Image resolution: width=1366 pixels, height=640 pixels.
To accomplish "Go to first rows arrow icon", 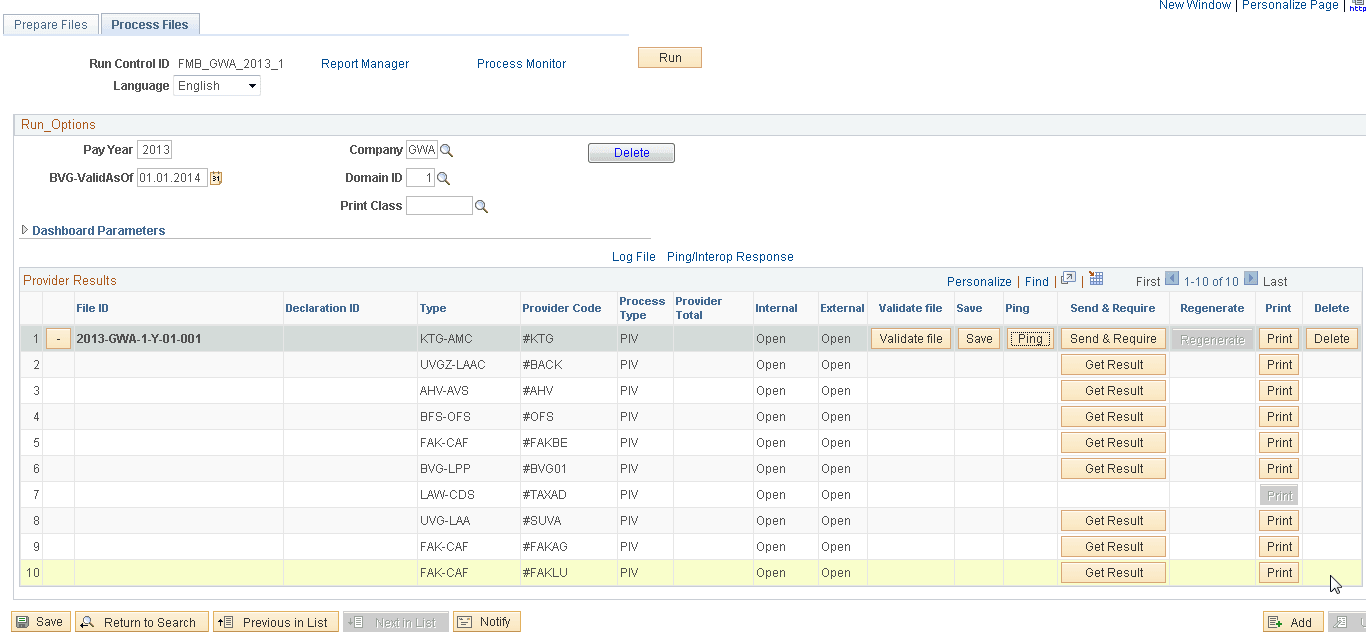I will 1172,280.
